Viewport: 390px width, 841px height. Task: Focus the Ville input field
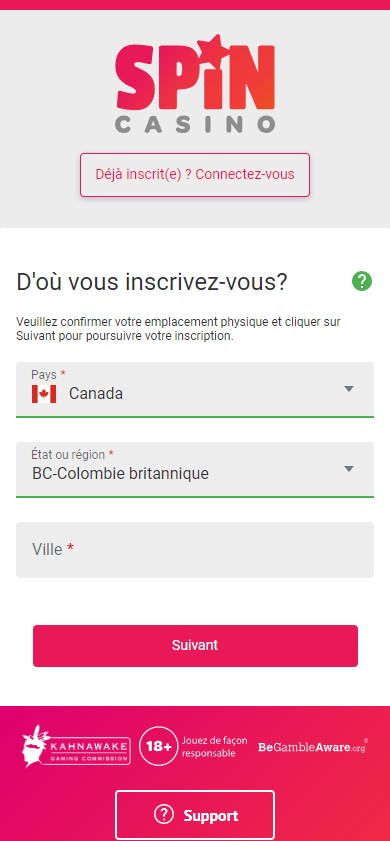(x=195, y=550)
